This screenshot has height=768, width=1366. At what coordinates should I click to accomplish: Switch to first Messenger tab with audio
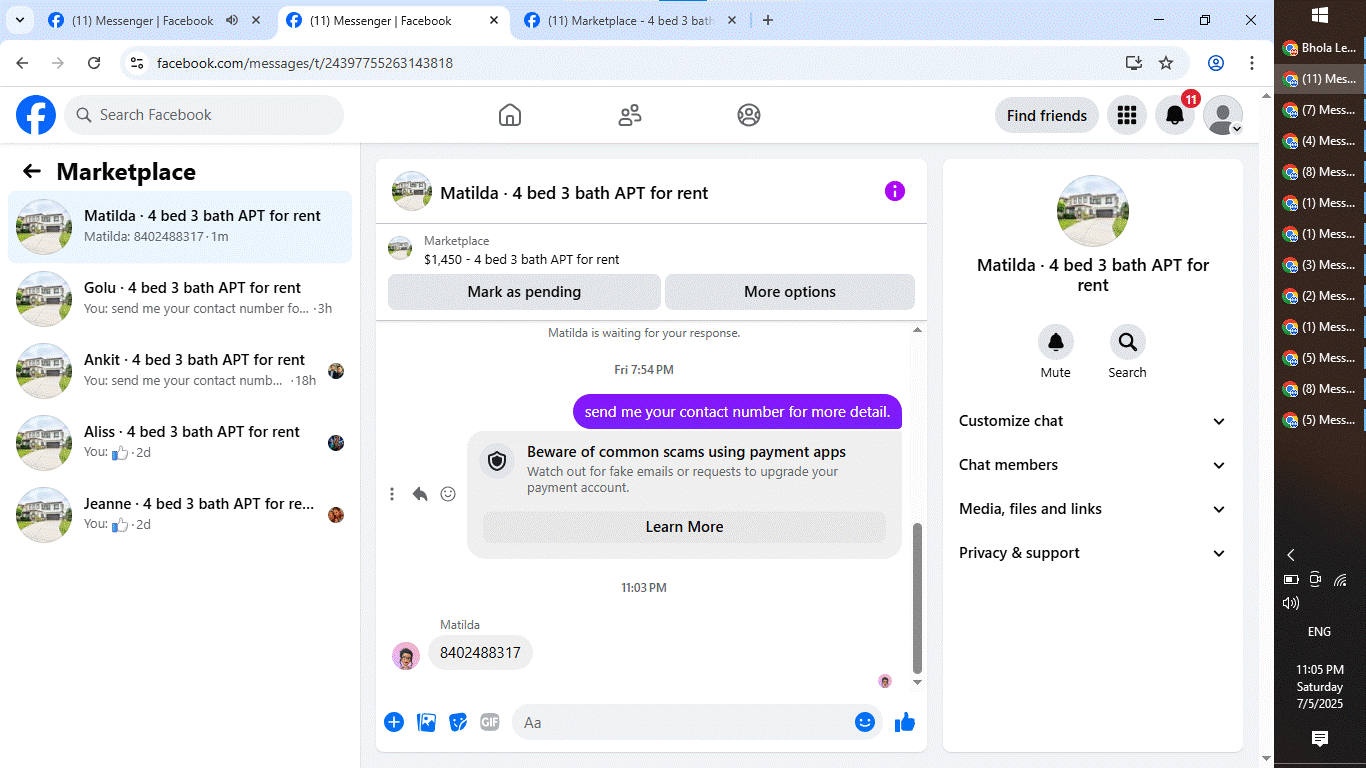[140, 20]
